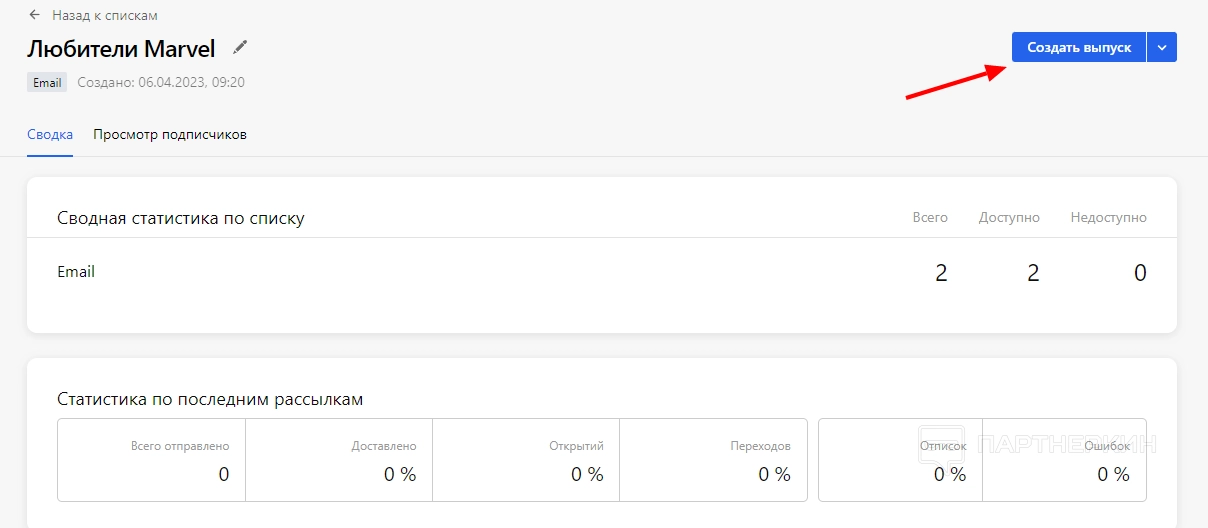Click the "Доступно" subscriber count
The height and width of the screenshot is (528, 1208).
click(x=1033, y=273)
